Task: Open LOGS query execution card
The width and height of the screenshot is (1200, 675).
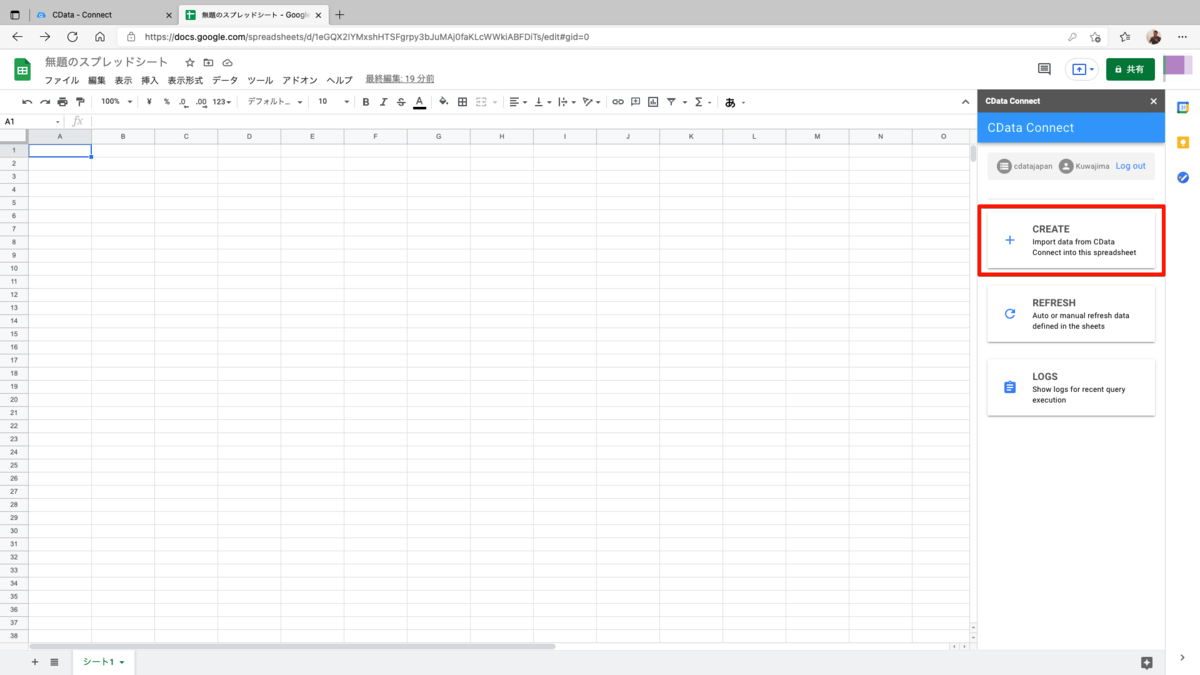Action: point(1071,388)
